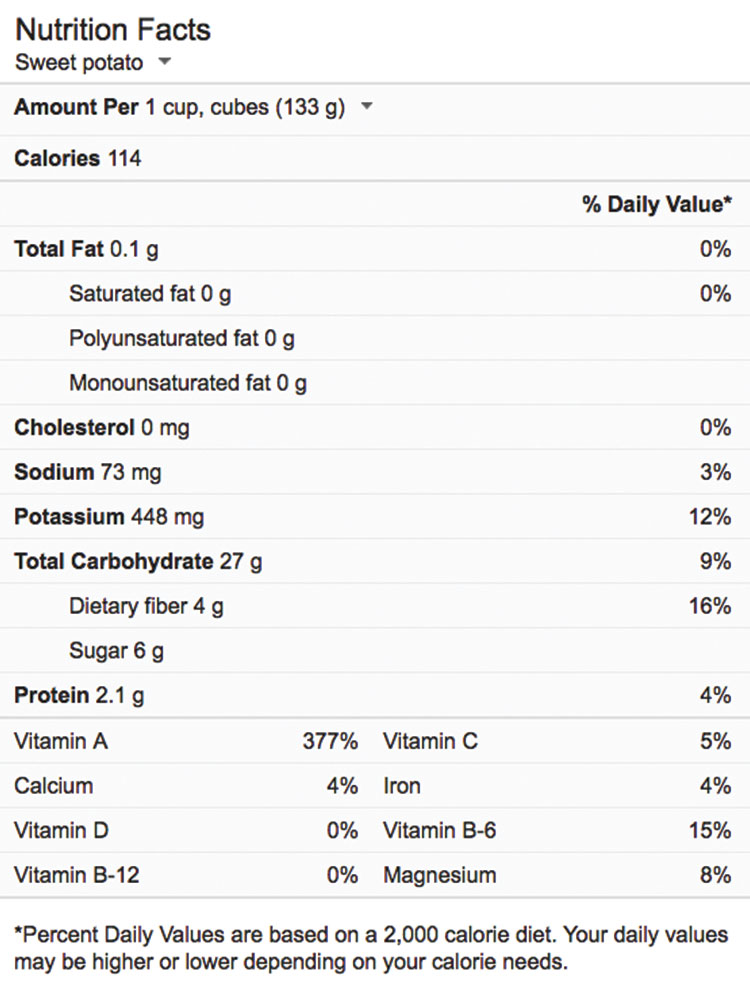Screen dimensions: 750x996
Task: Select the Vitamin B-6 label
Action: (x=436, y=830)
